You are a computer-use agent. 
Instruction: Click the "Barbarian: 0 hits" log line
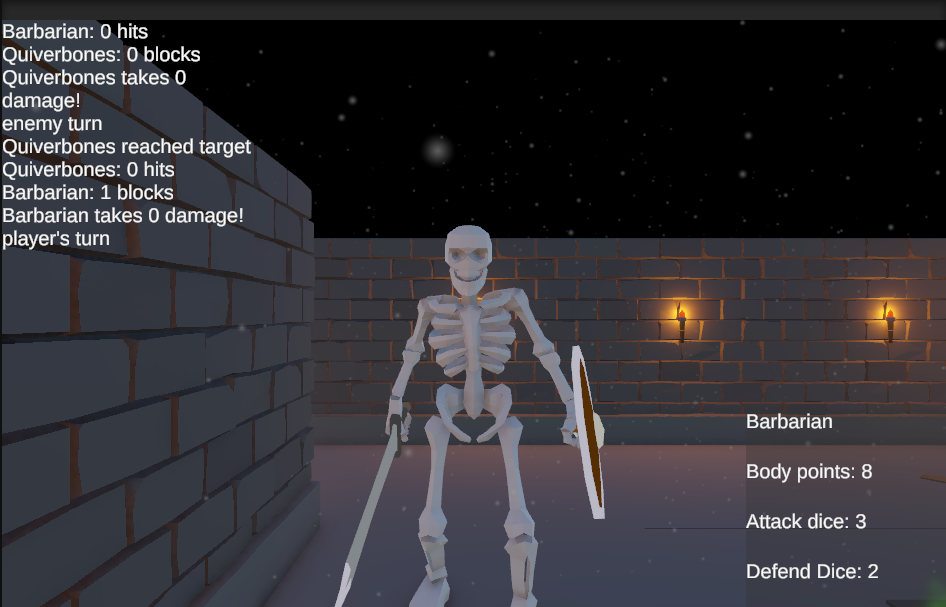[75, 31]
